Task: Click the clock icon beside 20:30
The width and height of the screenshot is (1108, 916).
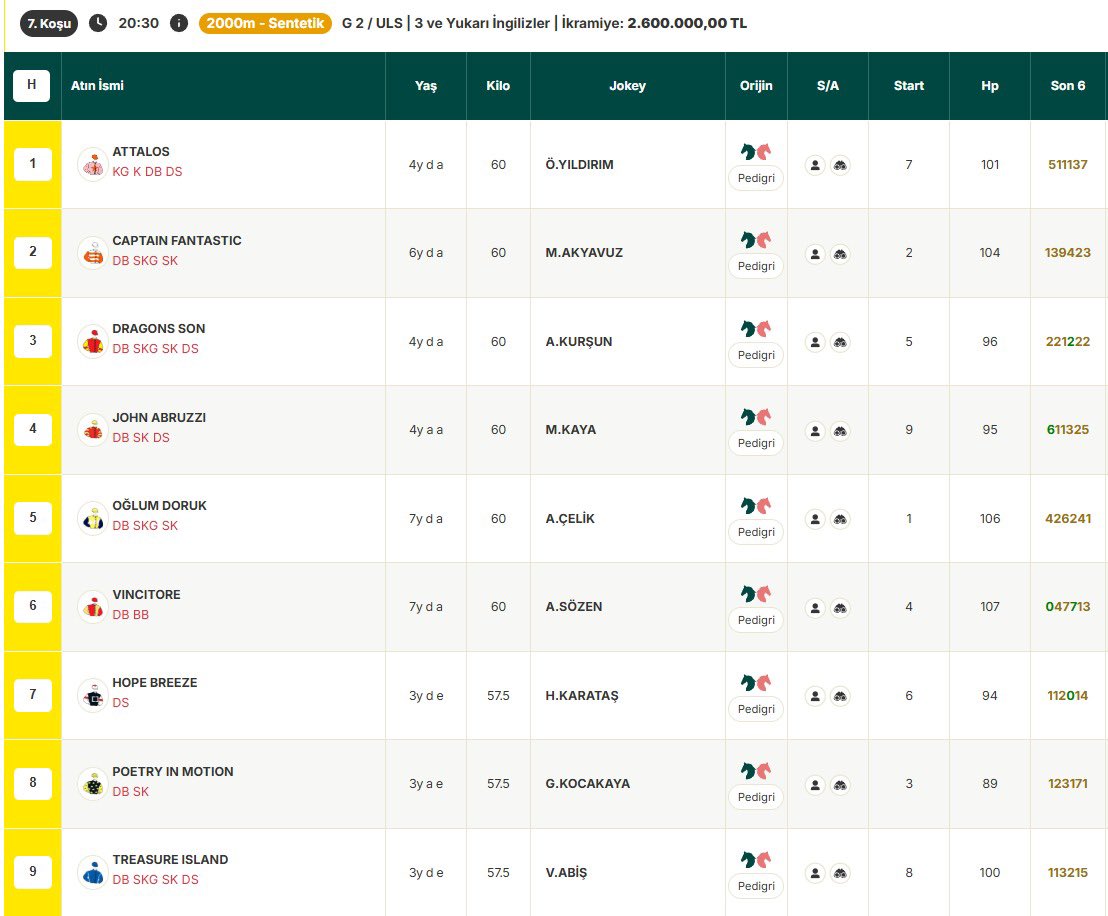Action: pyautogui.click(x=98, y=23)
